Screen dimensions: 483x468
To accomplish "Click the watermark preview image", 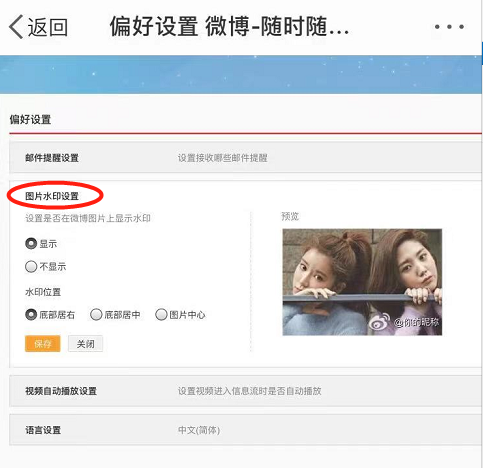I will 362,282.
